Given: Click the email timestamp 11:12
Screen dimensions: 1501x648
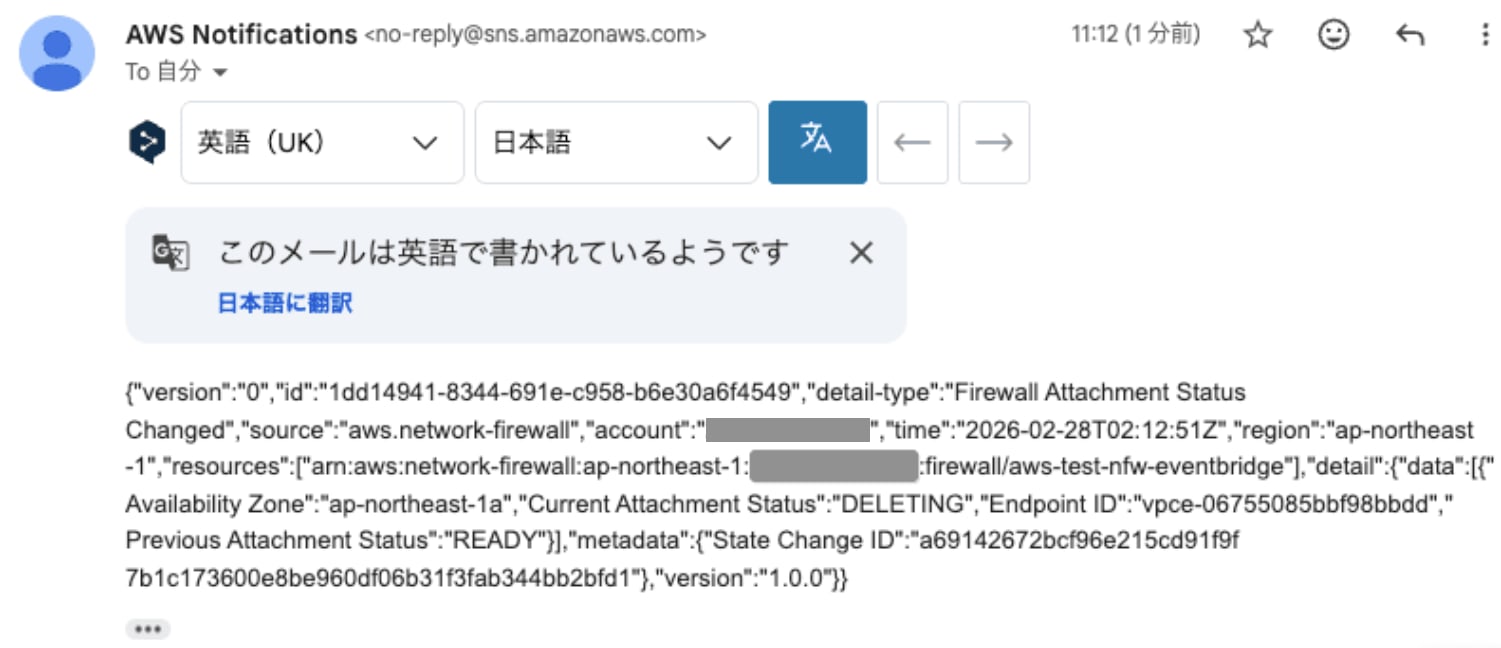Looking at the screenshot, I should coord(1092,33).
